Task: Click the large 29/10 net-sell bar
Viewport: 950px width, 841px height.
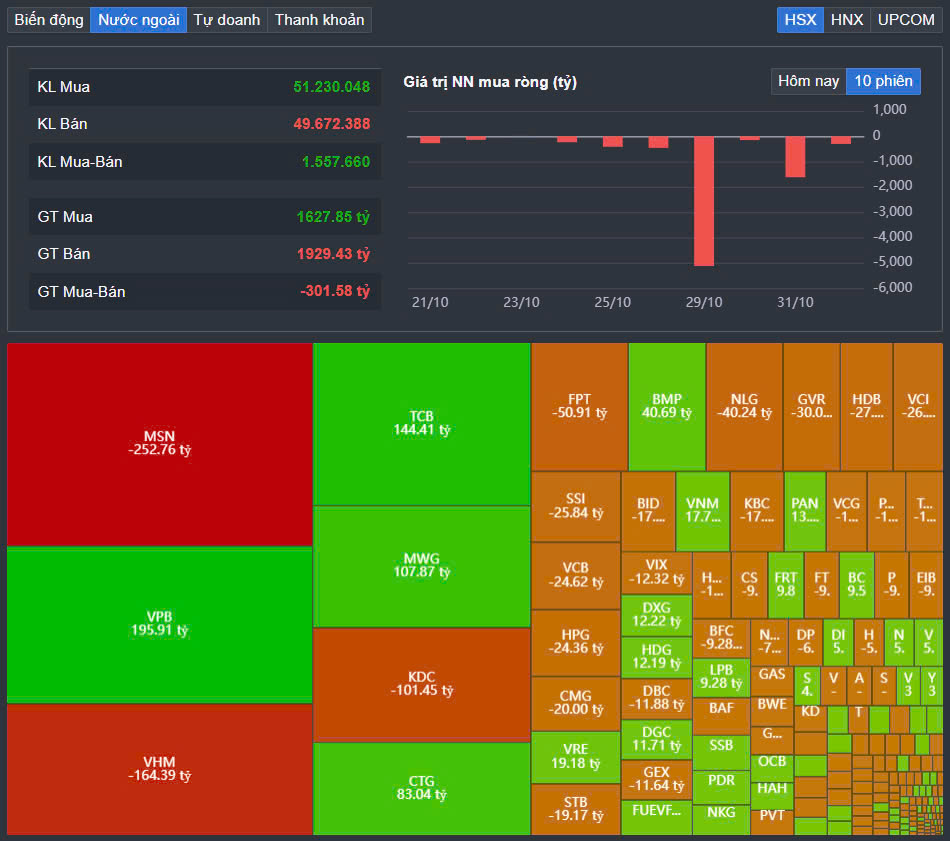Action: click(x=703, y=201)
